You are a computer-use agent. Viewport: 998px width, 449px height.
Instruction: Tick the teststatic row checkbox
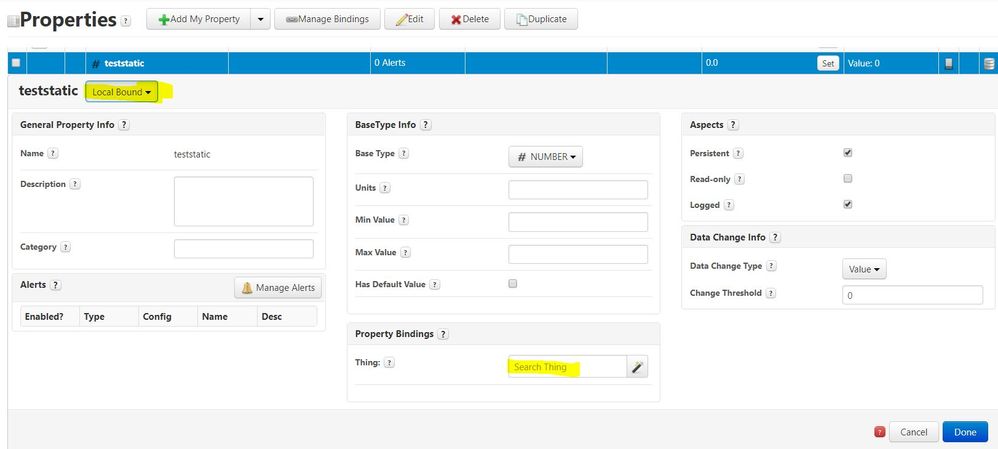point(16,63)
